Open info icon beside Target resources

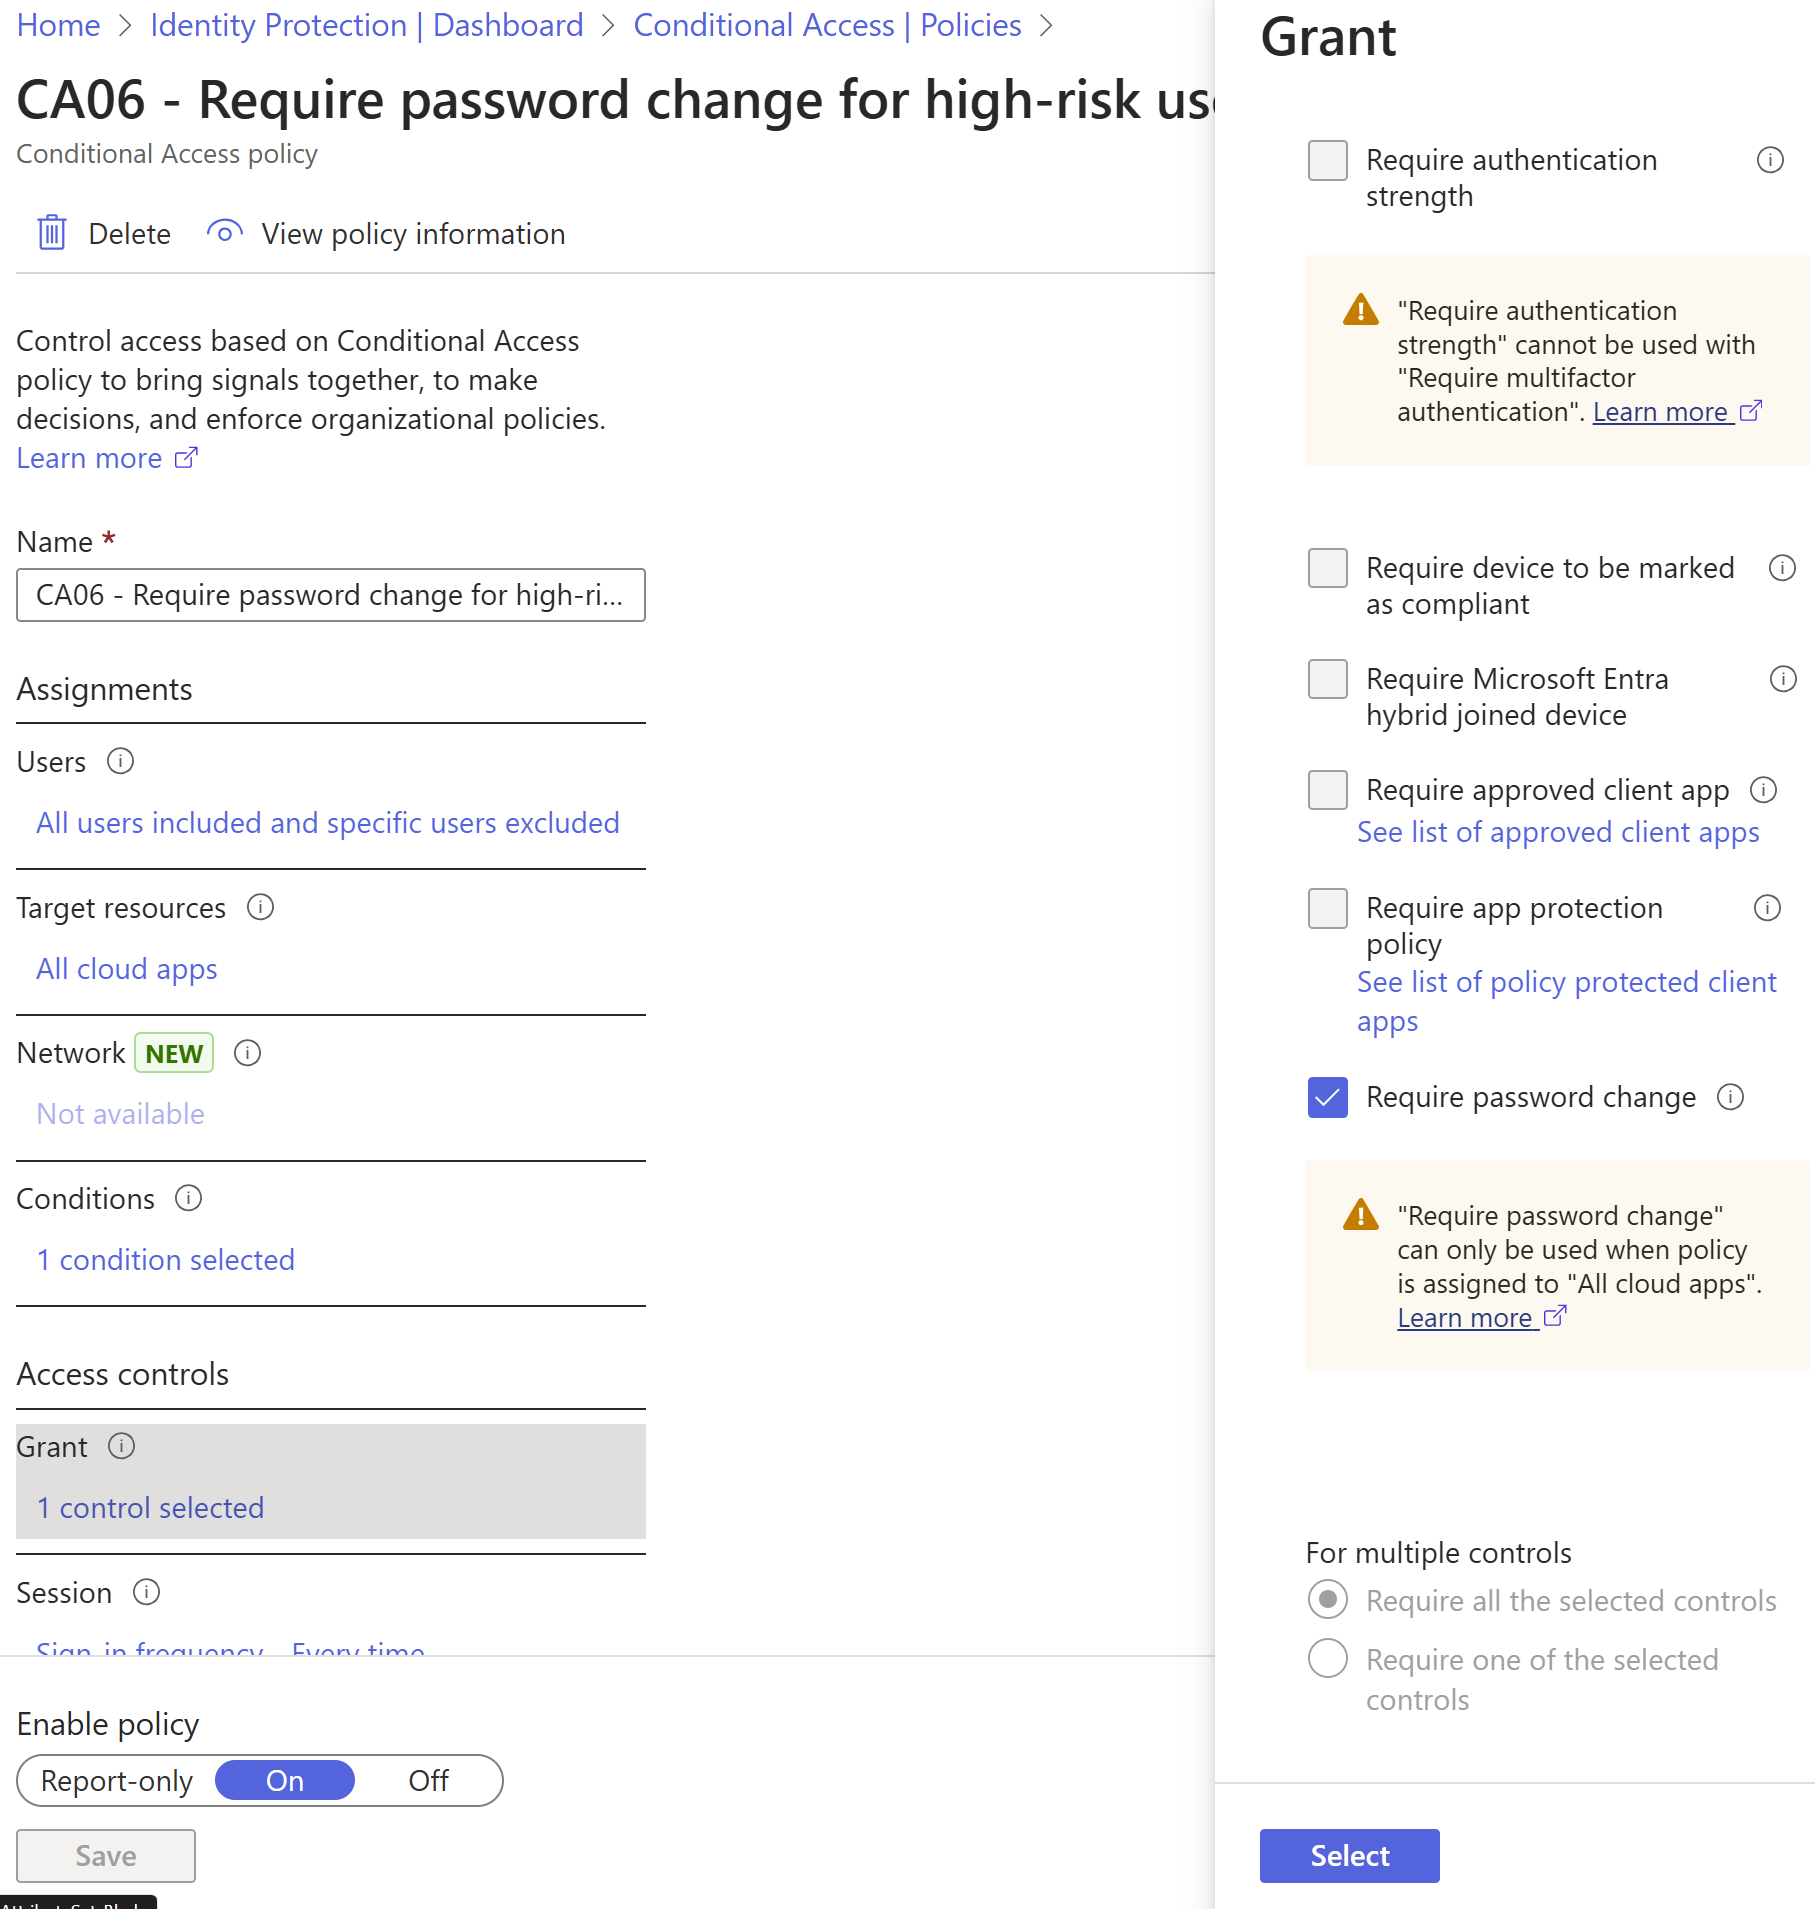261,907
